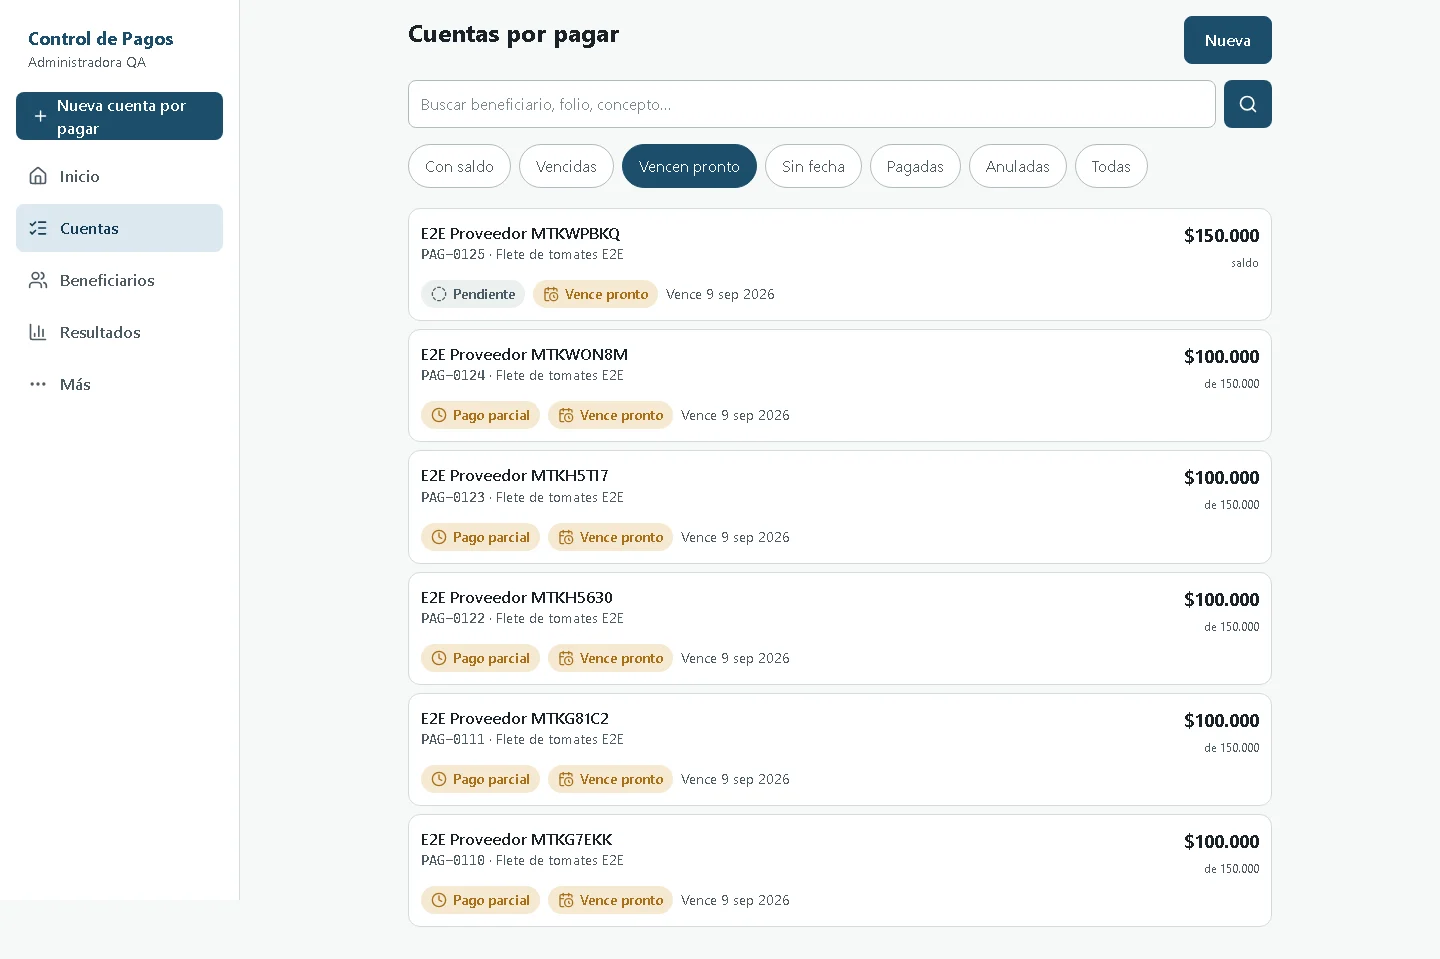Image resolution: width=1440 pixels, height=959 pixels.
Task: Focus the Buscar beneficiario search field
Action: 812,104
